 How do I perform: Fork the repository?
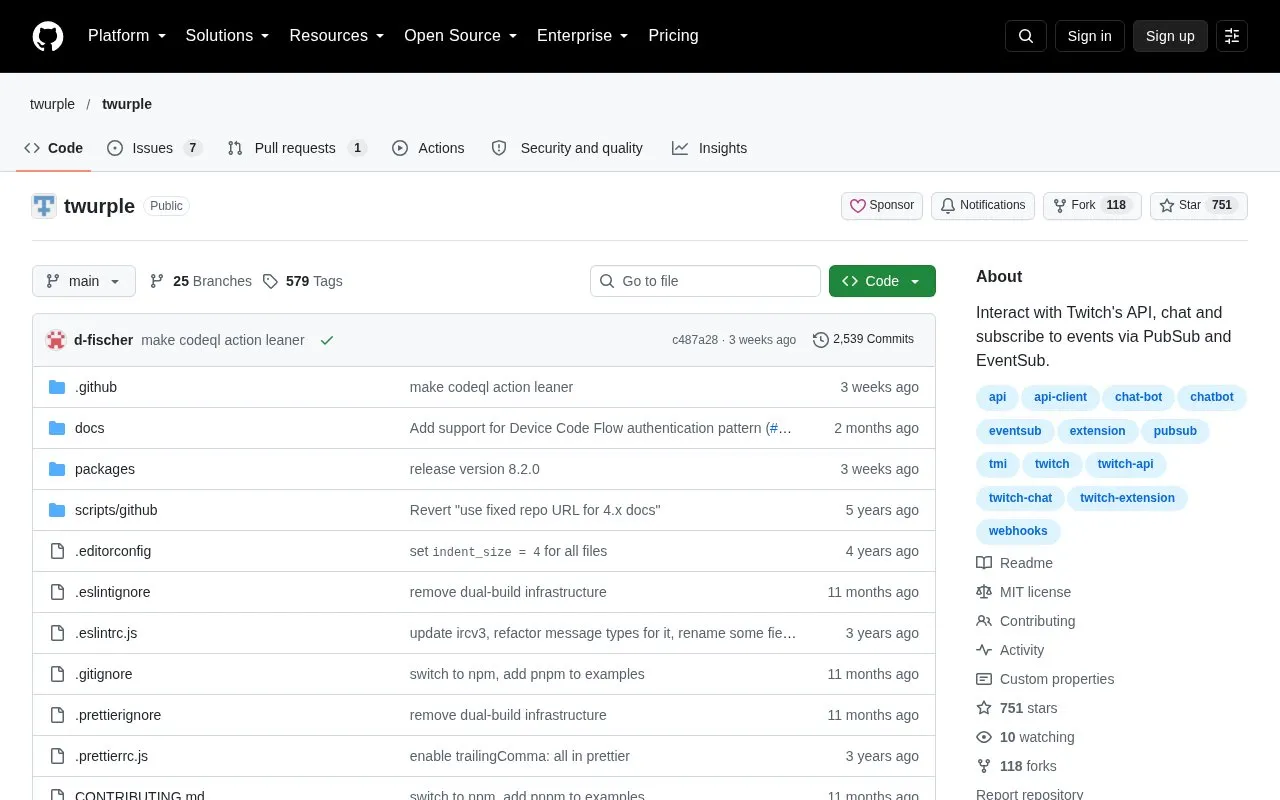(1092, 206)
